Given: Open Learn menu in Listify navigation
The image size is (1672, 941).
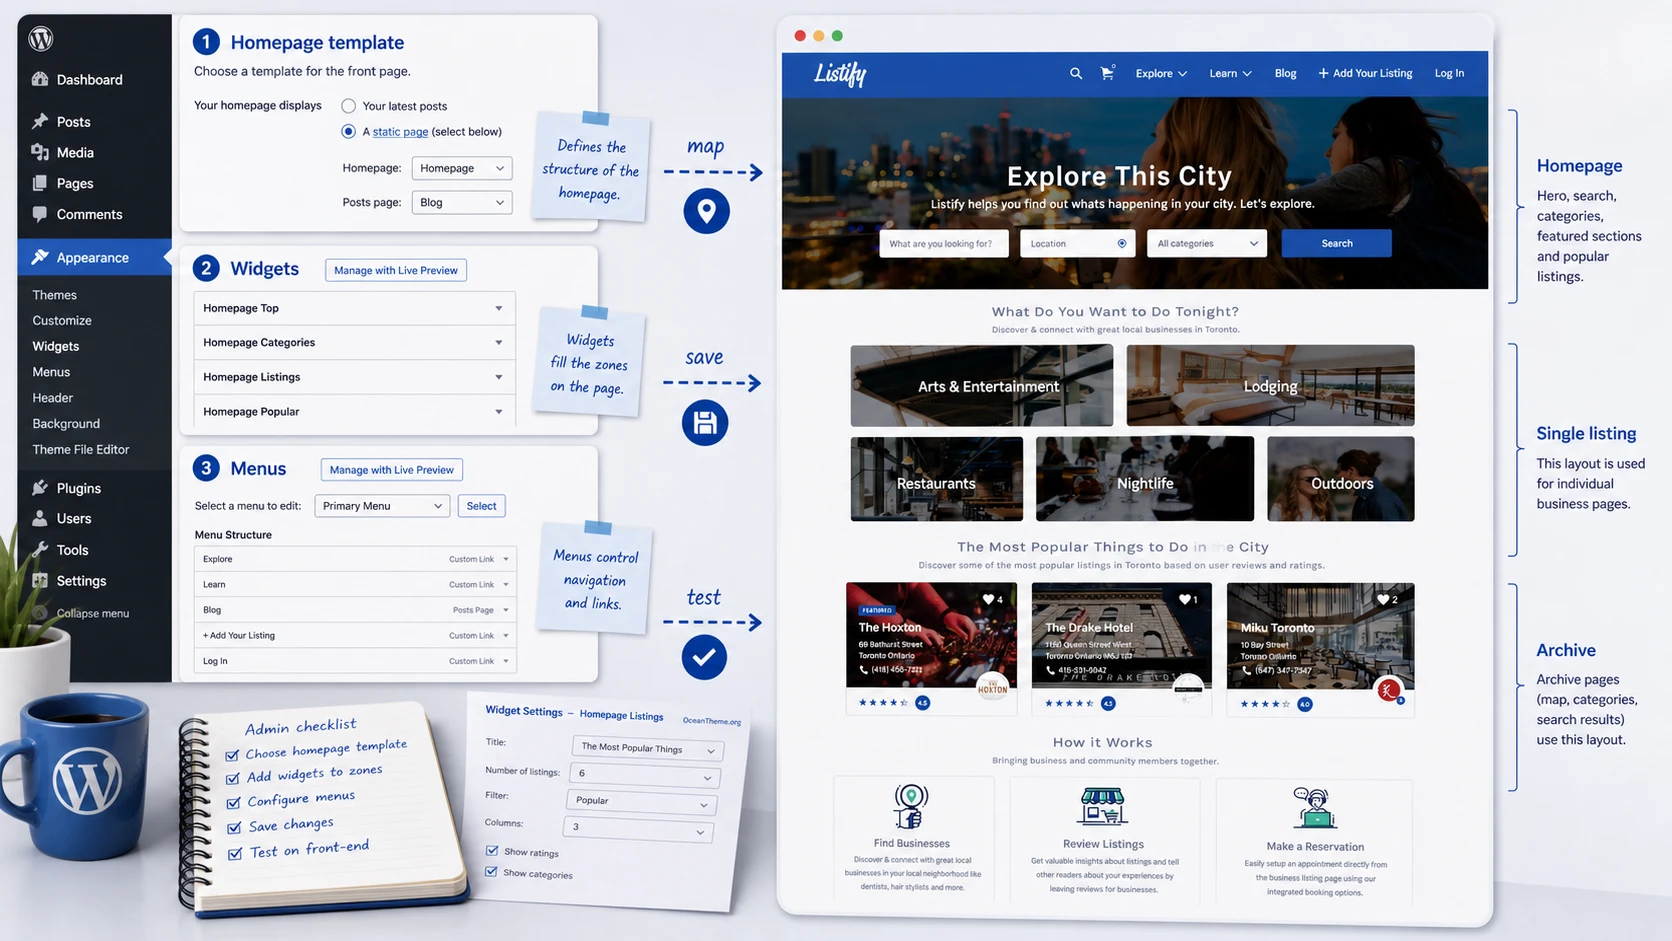Looking at the screenshot, I should tap(1230, 73).
